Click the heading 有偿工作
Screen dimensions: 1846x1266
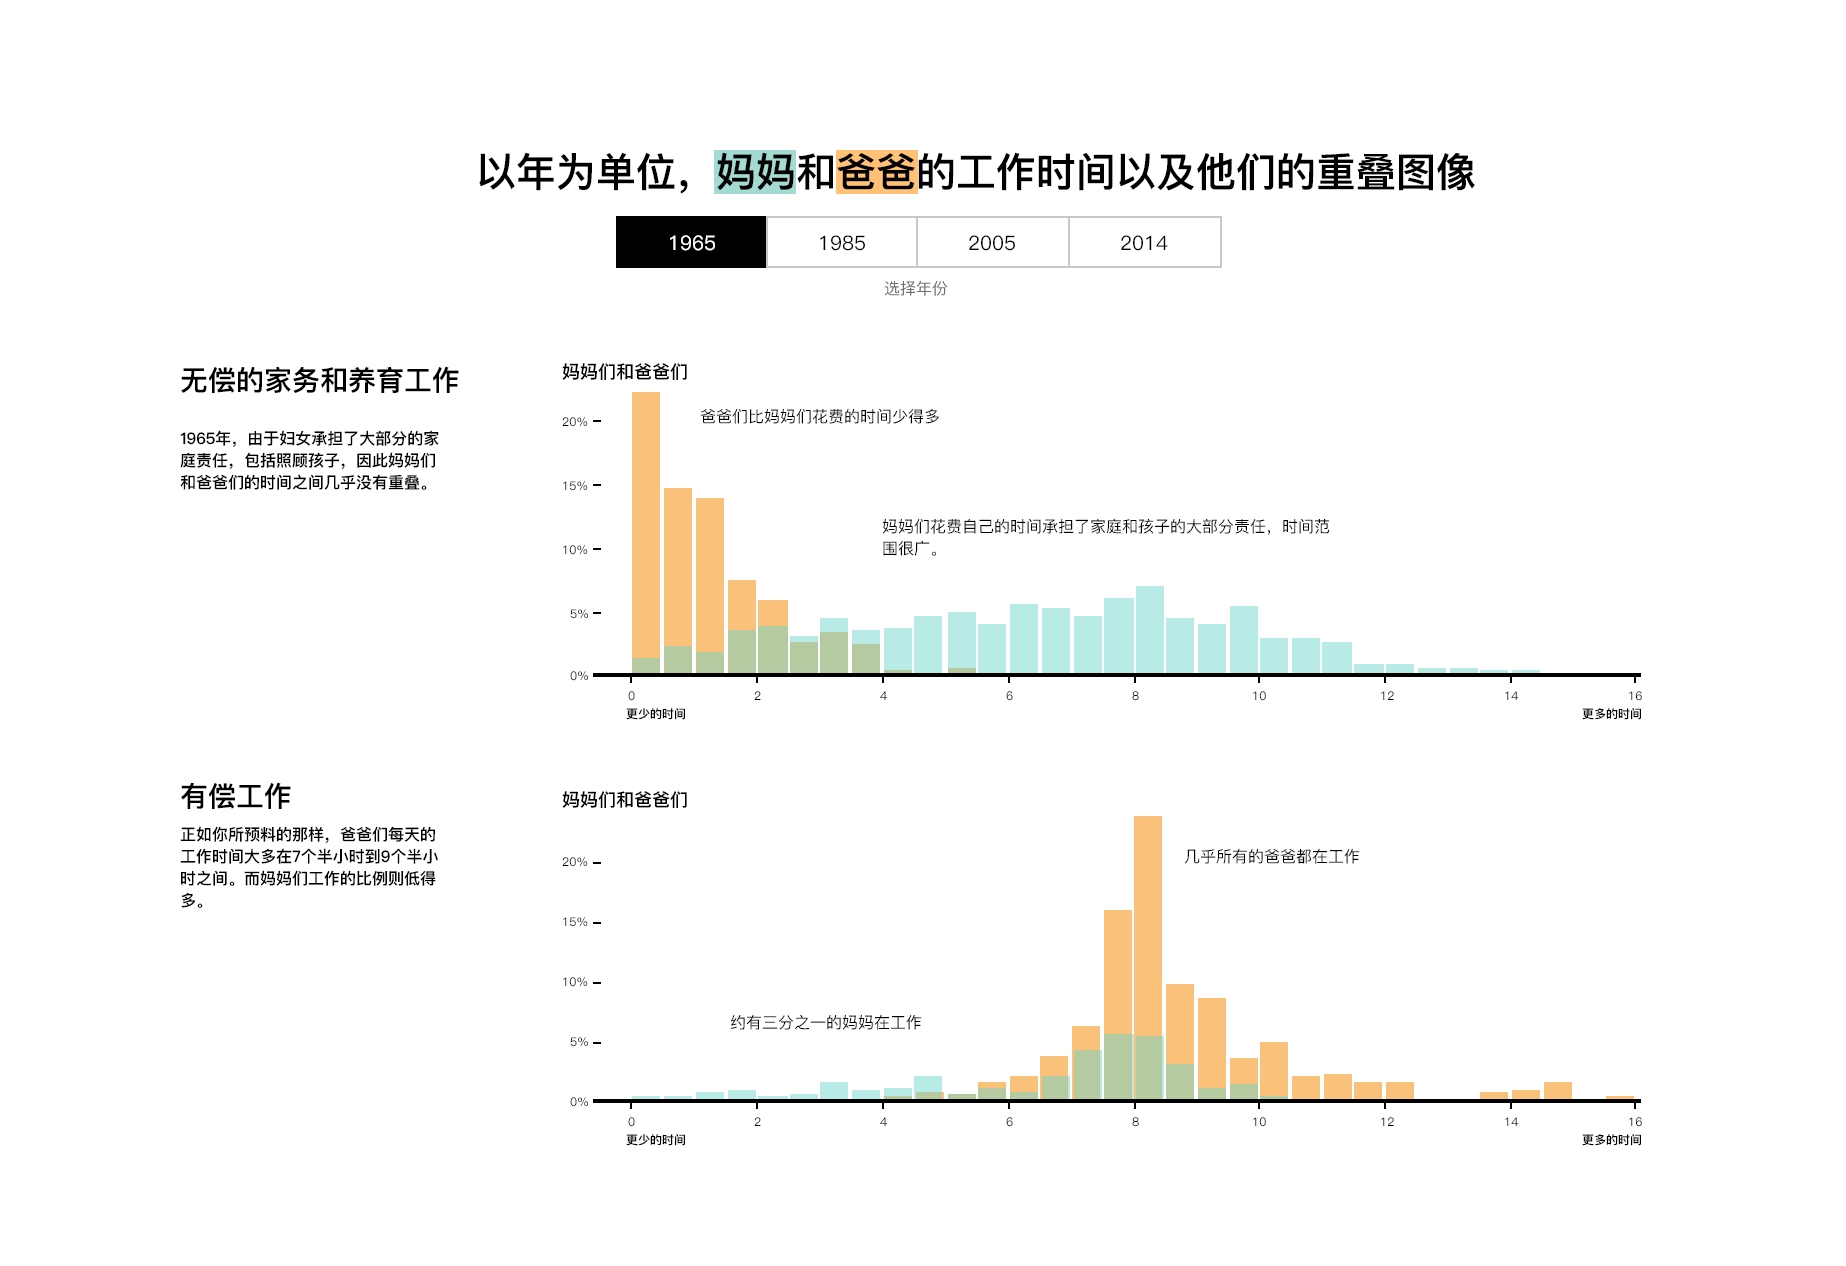(x=235, y=797)
